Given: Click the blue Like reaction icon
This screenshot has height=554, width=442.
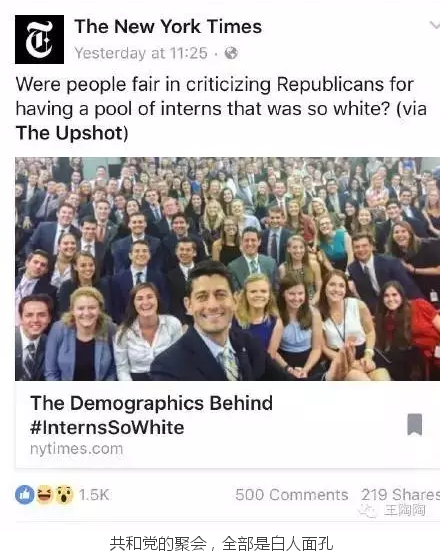Looking at the screenshot, I should [x=25, y=494].
